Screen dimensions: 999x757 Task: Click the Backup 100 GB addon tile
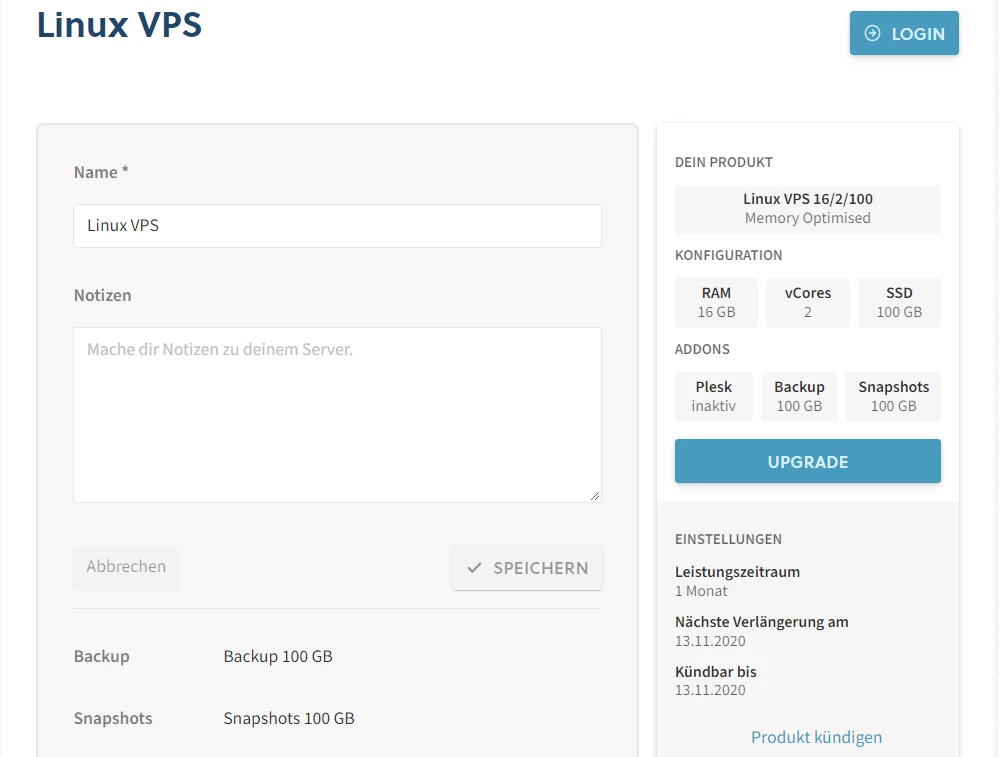pyautogui.click(x=799, y=396)
